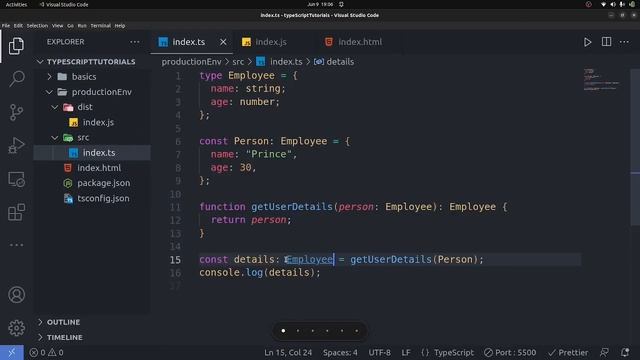Split the editor to the right
The height and width of the screenshot is (360, 640).
tap(606, 42)
